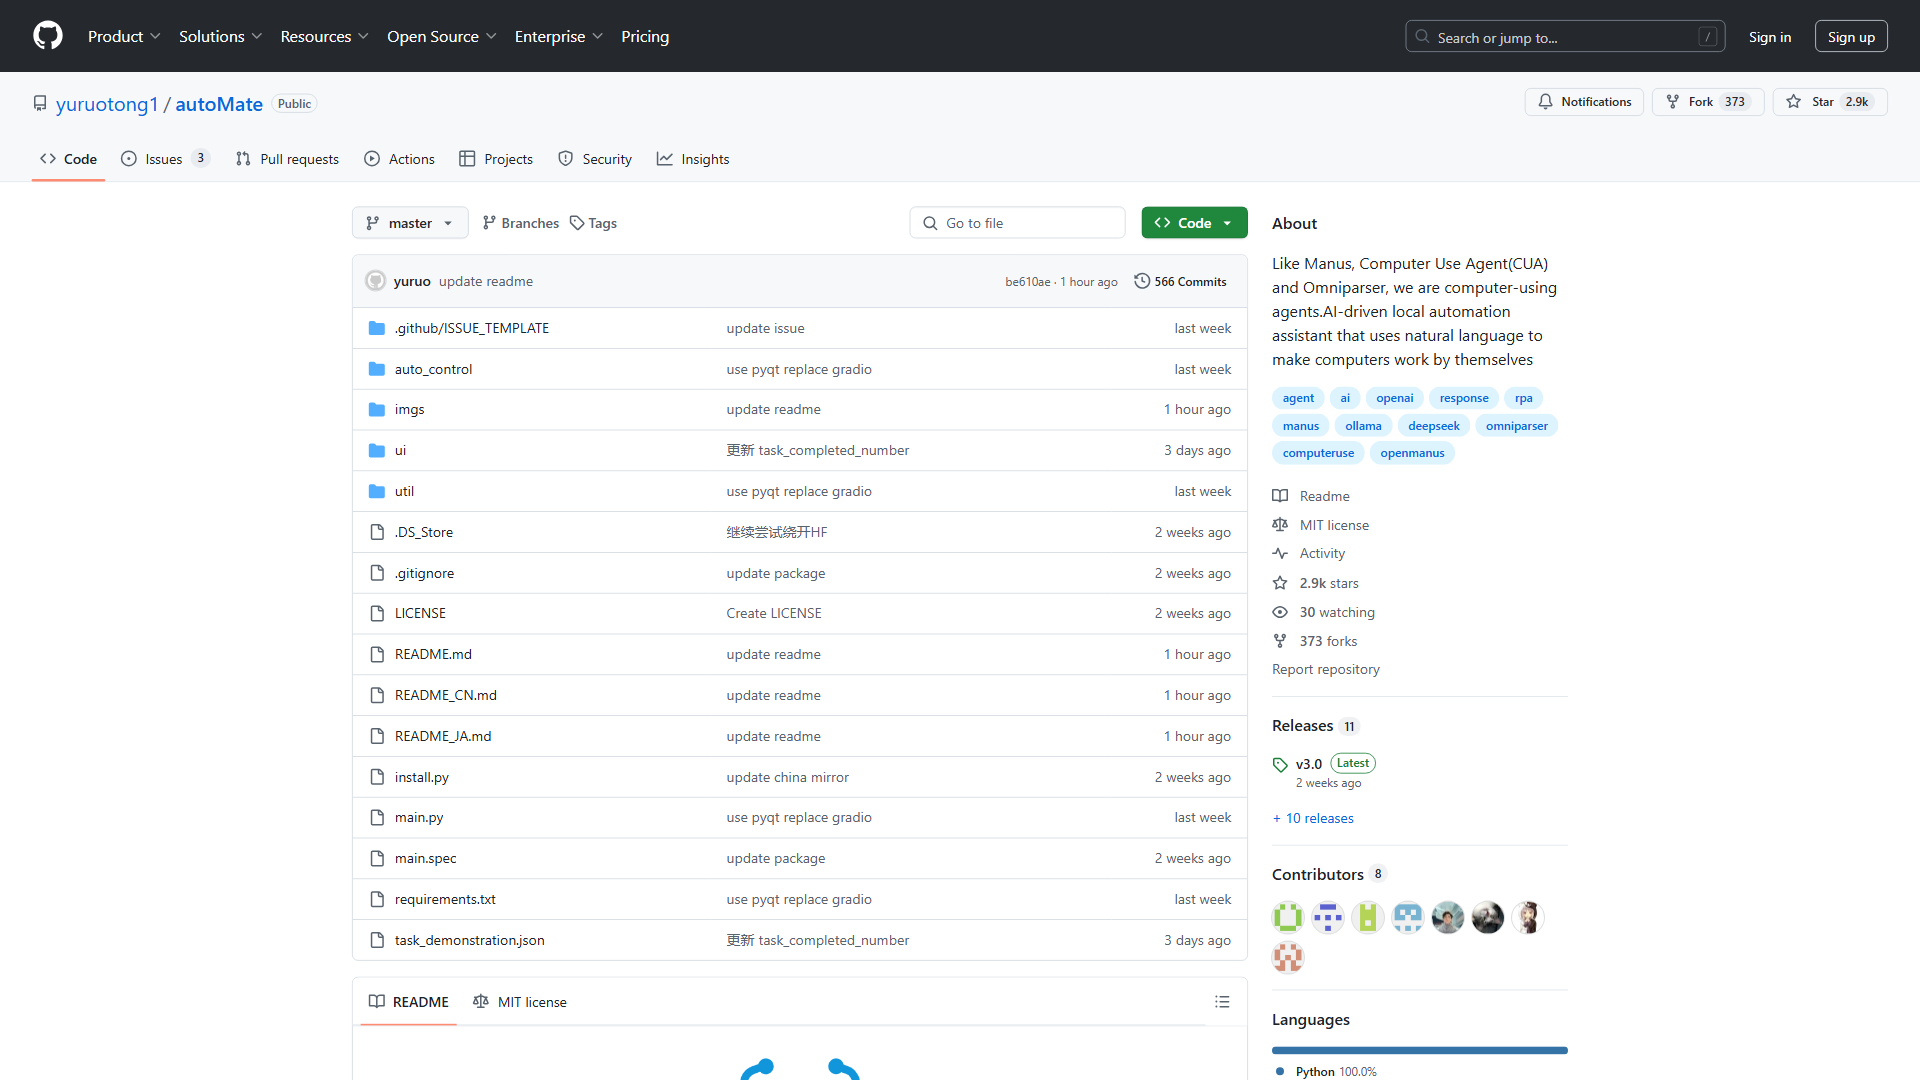Click the folder icon beside util
Screen dimensions: 1920x1080
click(377, 491)
